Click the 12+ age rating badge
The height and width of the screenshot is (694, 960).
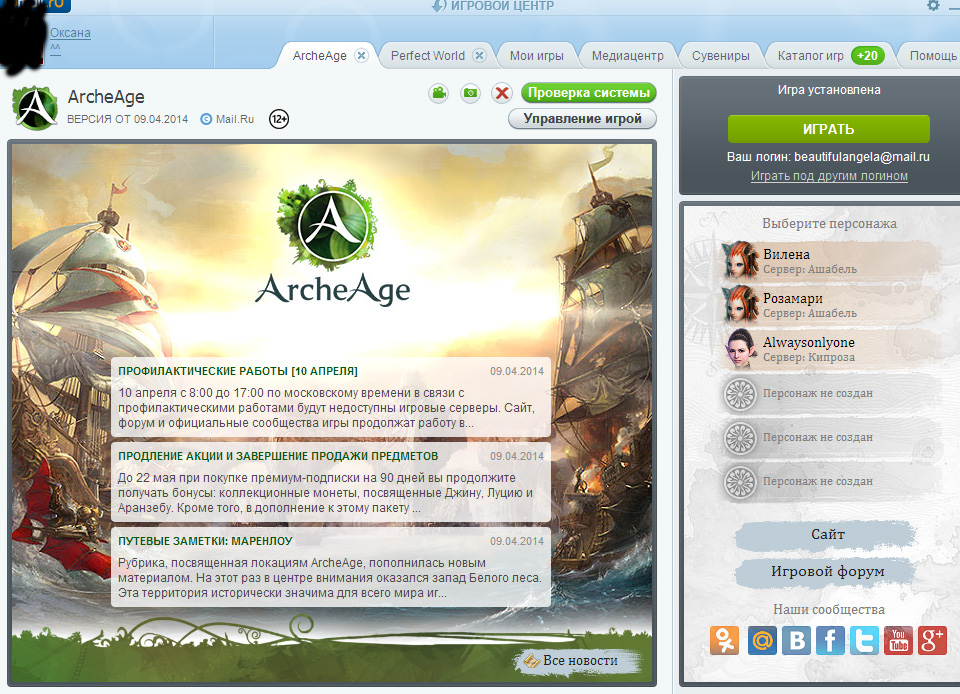(x=279, y=119)
